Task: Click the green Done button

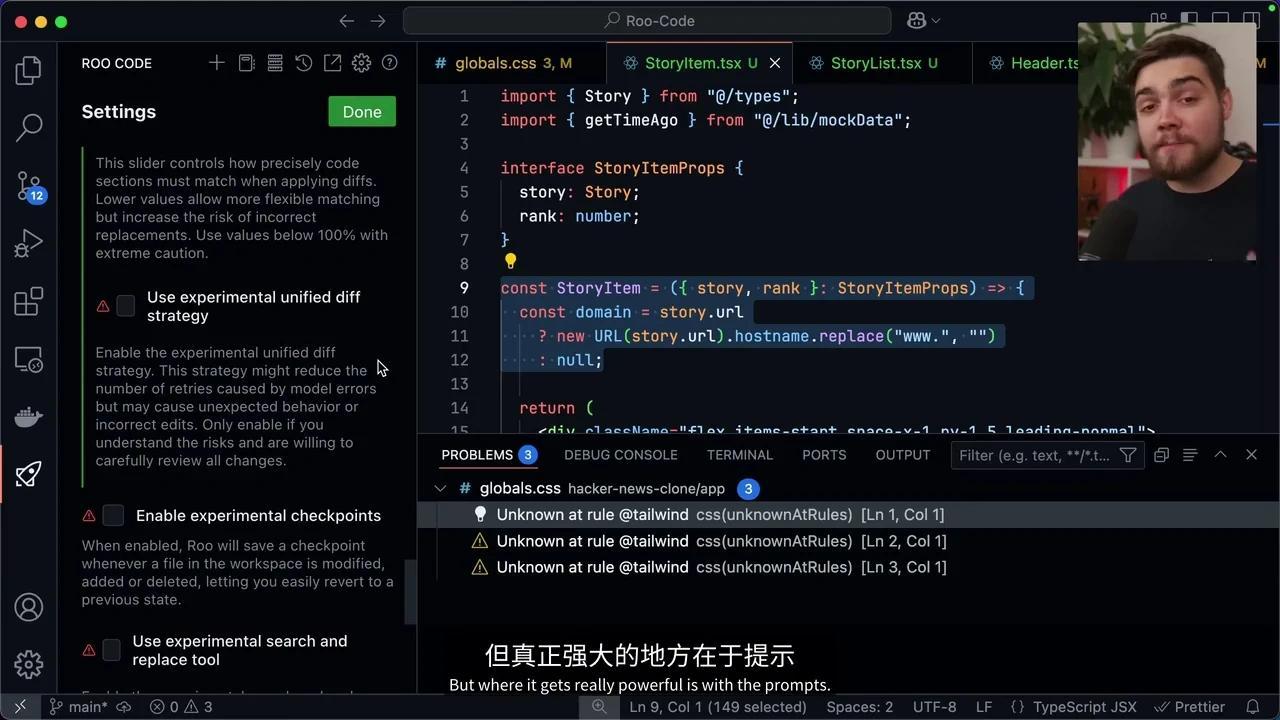Action: point(362,112)
